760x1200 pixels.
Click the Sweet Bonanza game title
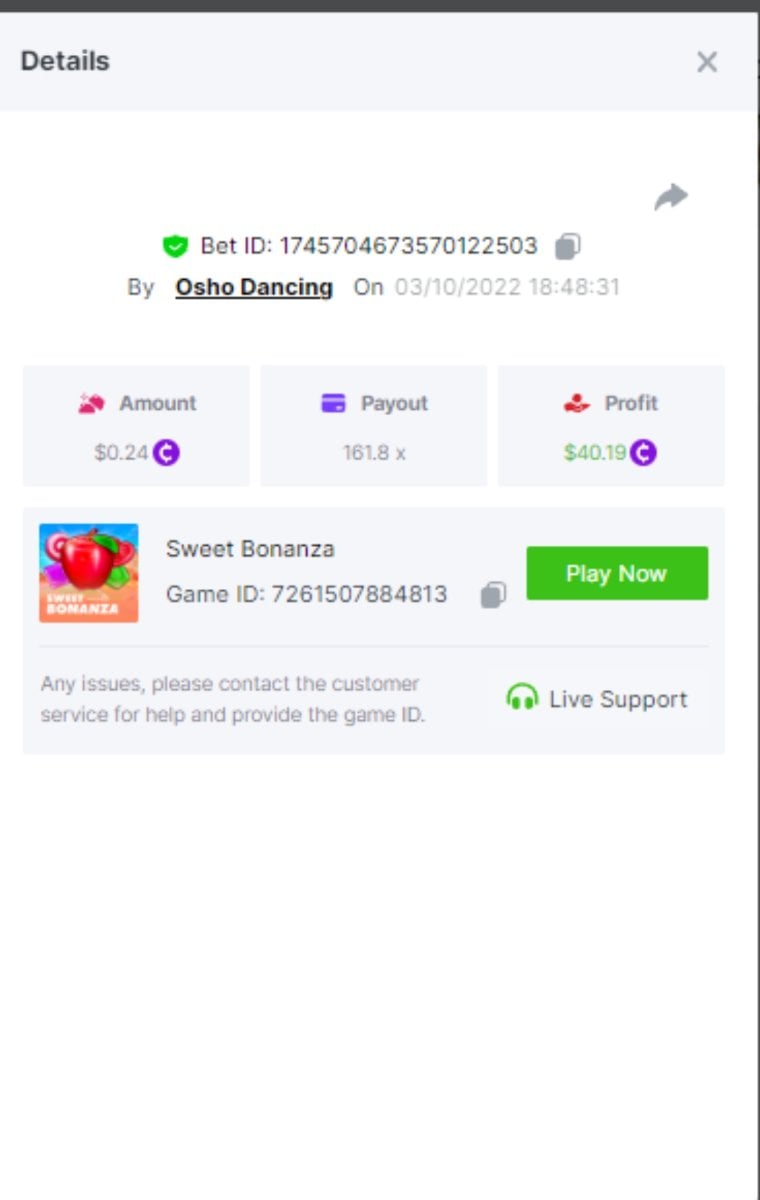tap(250, 548)
